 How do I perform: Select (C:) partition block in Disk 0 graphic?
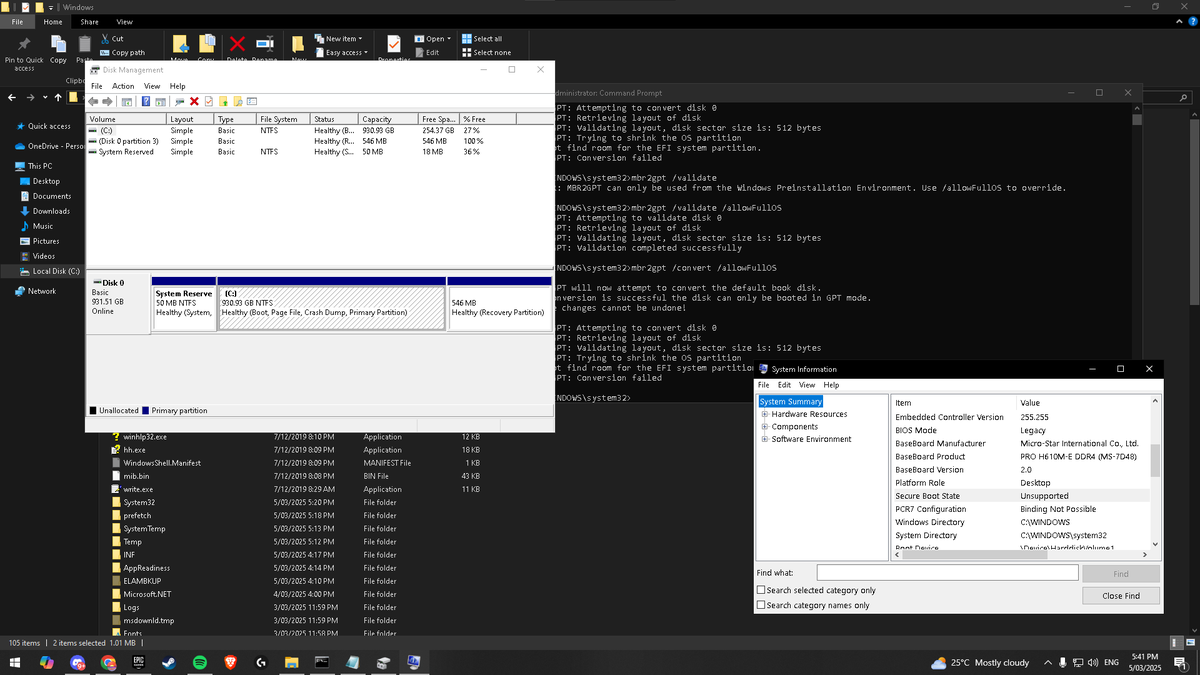(331, 305)
